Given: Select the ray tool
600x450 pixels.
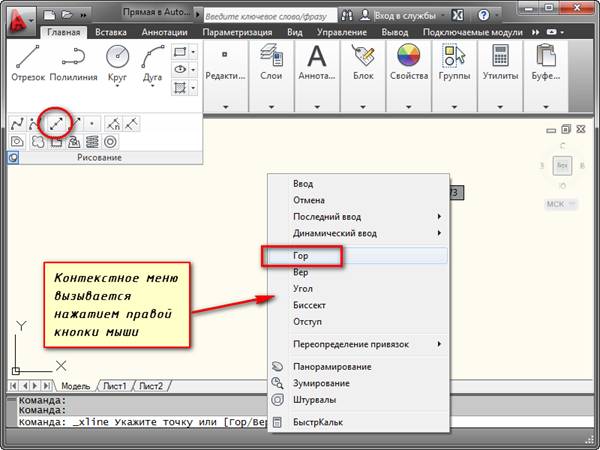Looking at the screenshot, I should pyautogui.click(x=76, y=123).
